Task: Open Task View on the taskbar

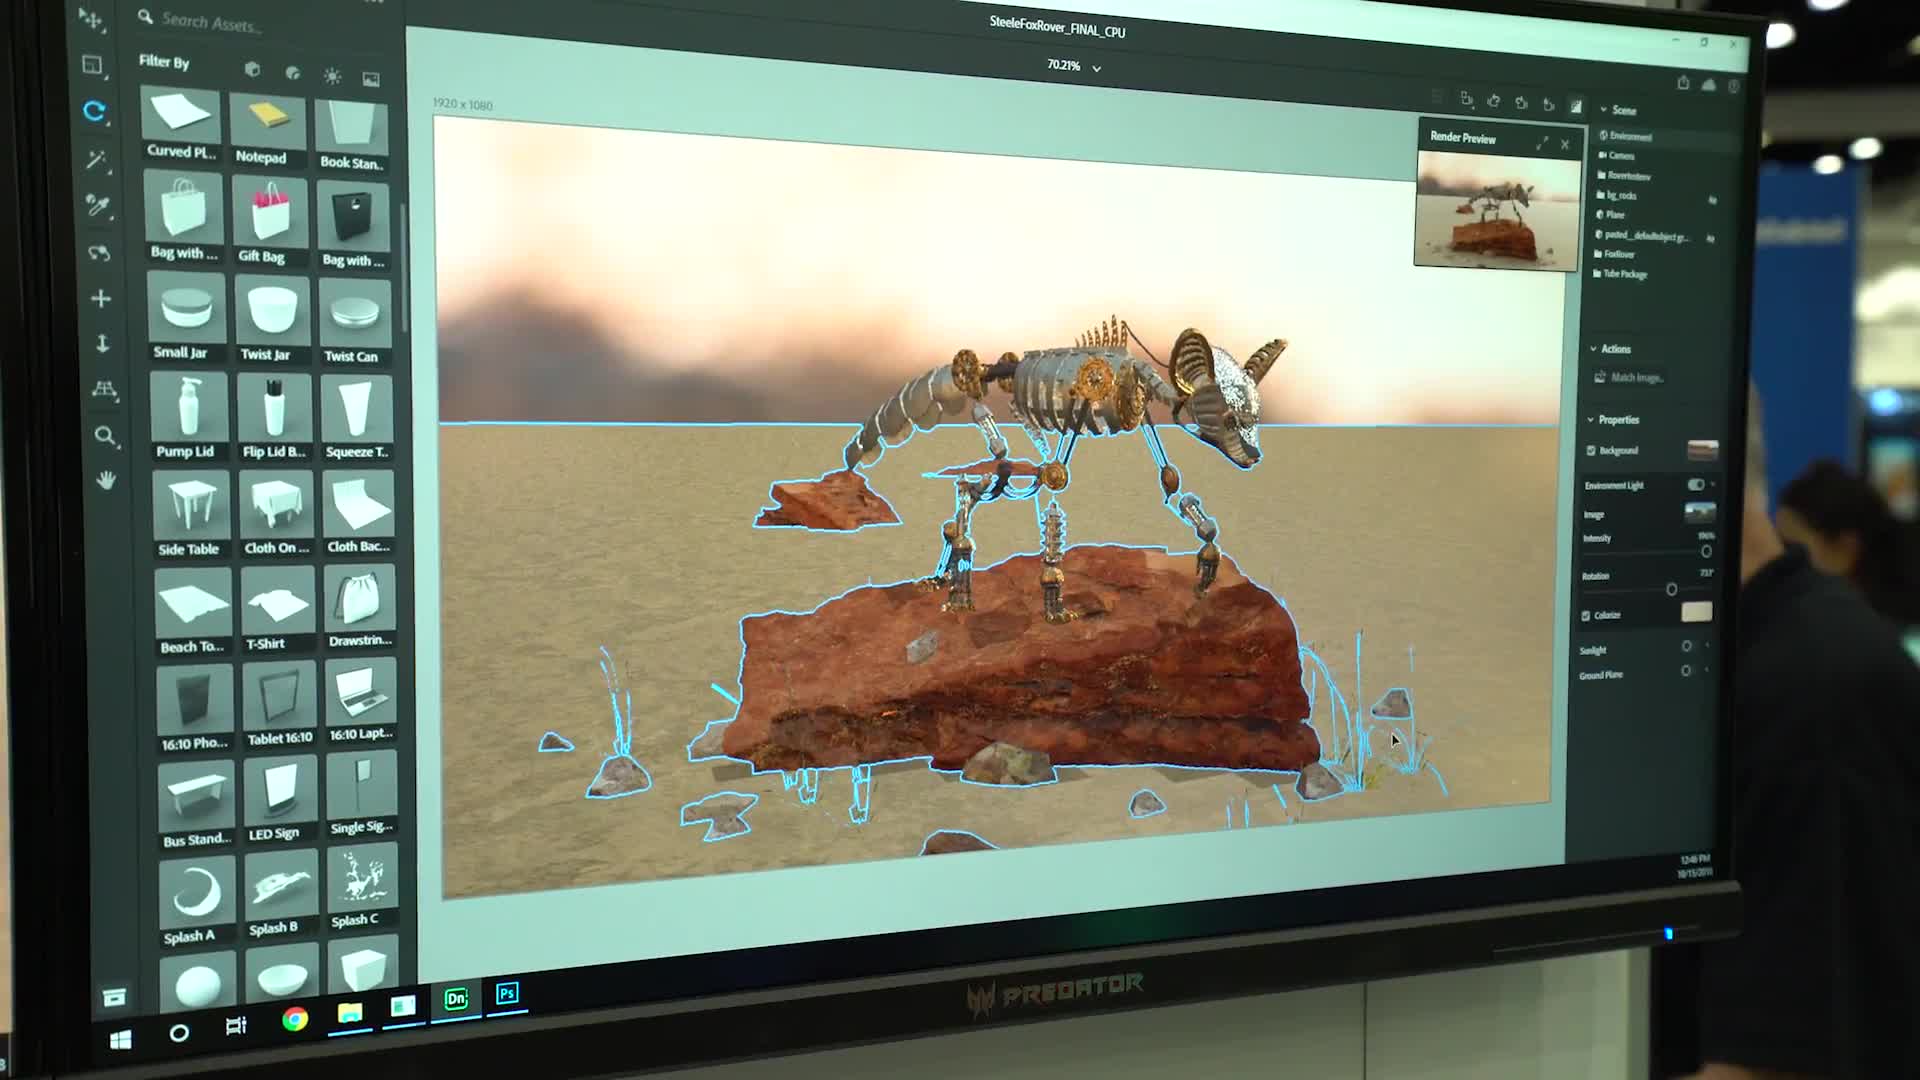Action: (236, 1026)
